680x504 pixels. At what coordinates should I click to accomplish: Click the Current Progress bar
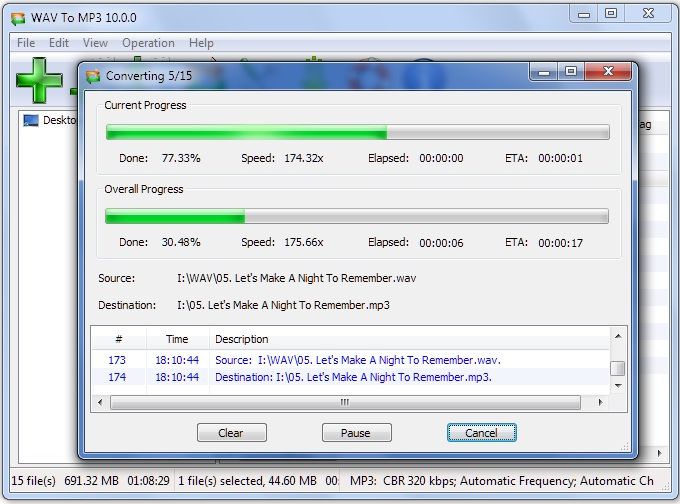tap(358, 132)
